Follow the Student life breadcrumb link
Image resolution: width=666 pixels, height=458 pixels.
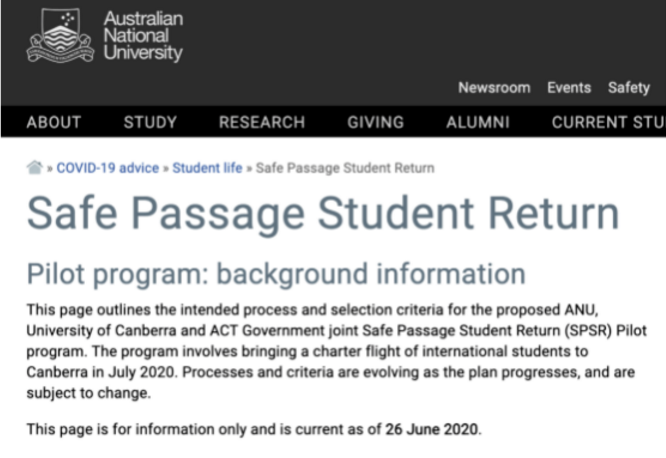point(207,168)
